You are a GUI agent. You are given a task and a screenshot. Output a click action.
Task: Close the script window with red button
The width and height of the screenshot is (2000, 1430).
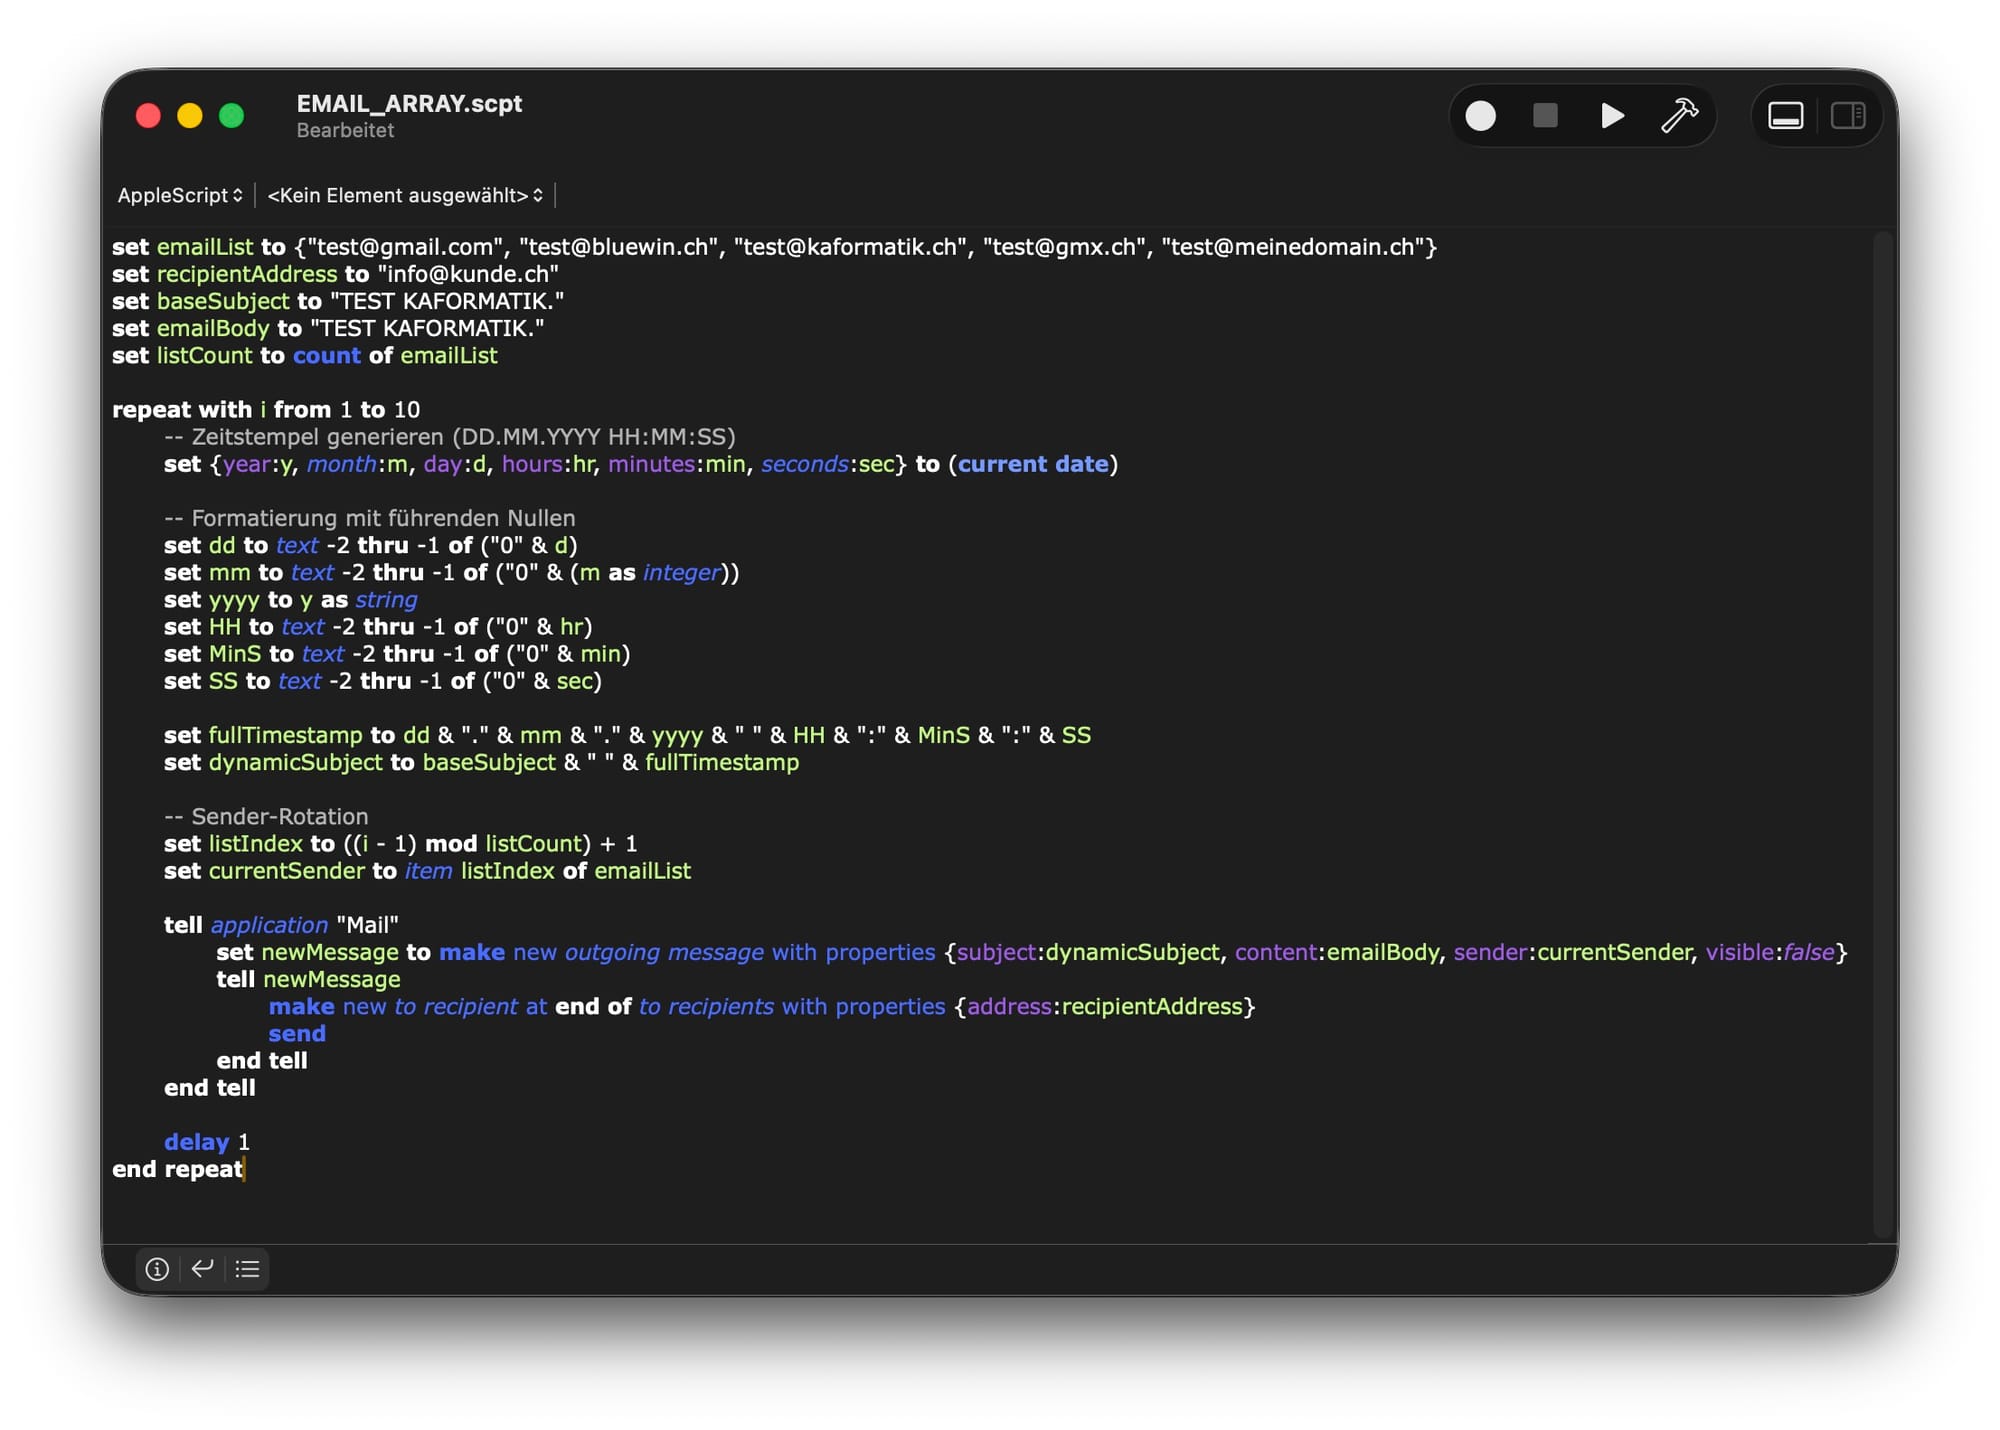[148, 116]
